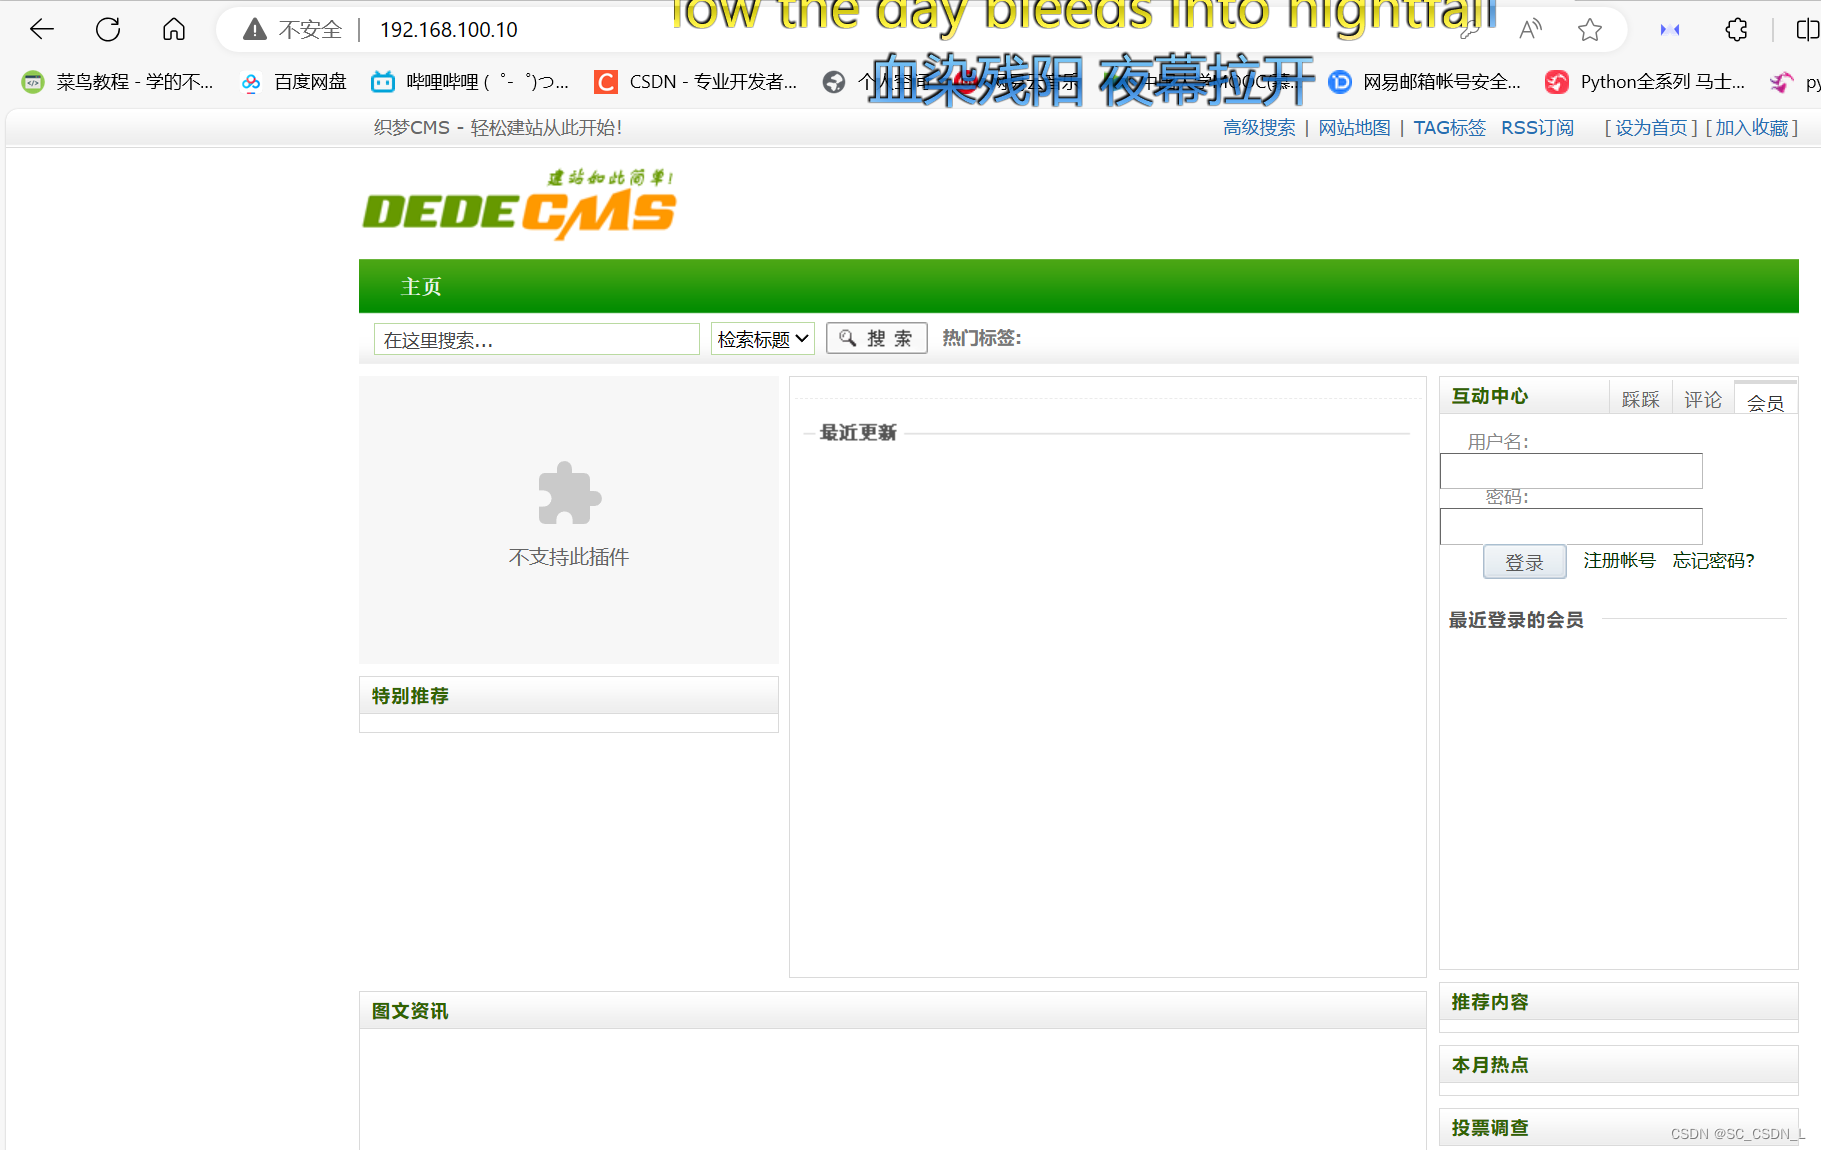
Task: Open the CSDN 专业开发者 bookmark
Action: pyautogui.click(x=696, y=82)
